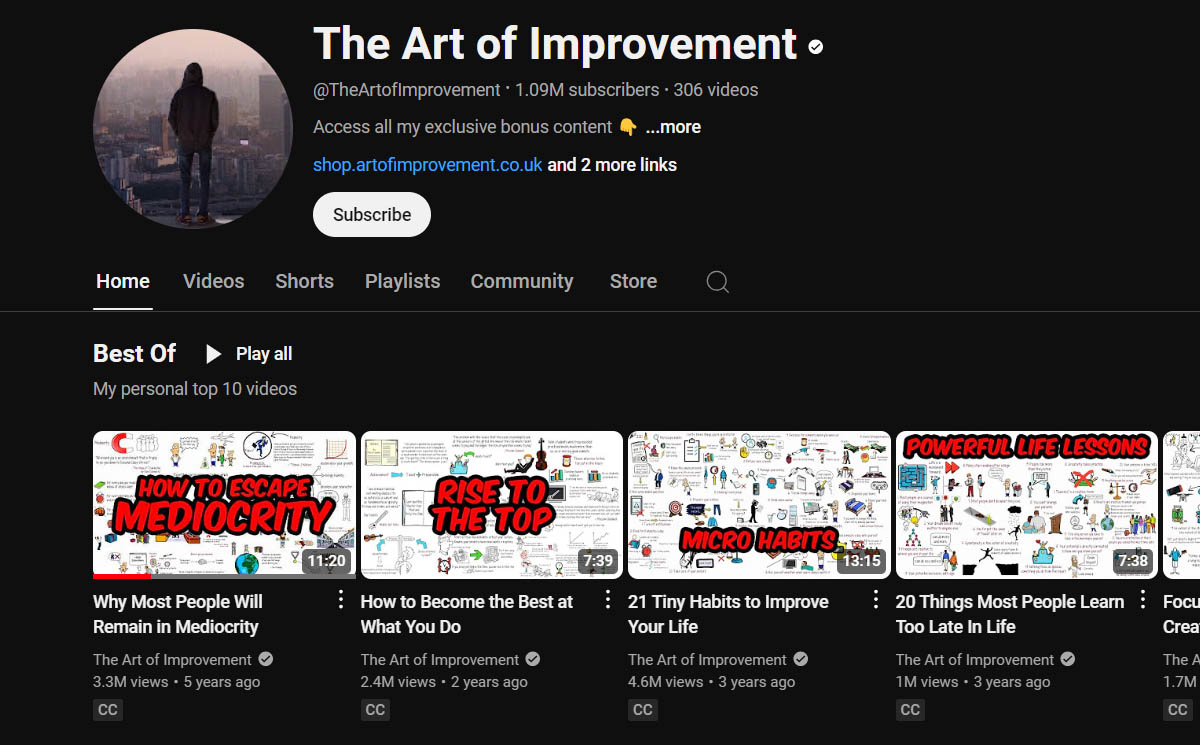
Task: Click the @TheArtofImprovement handle text
Action: tap(407, 90)
